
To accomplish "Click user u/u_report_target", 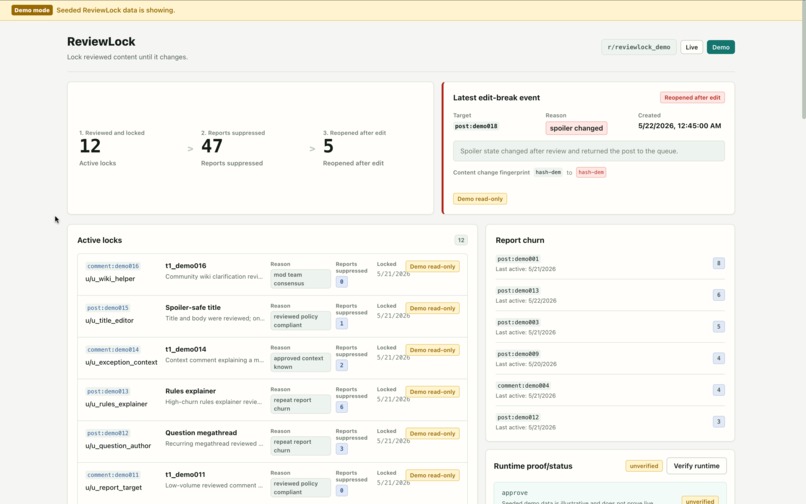I will (114, 488).
